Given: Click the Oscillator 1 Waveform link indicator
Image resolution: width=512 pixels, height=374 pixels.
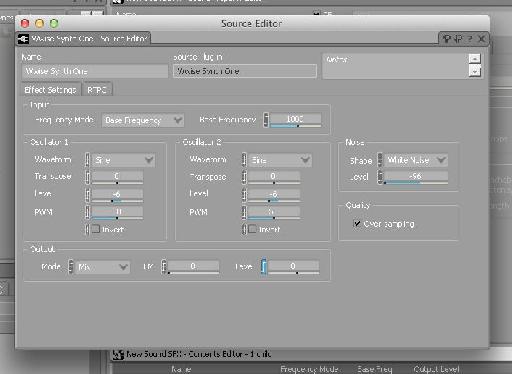Looking at the screenshot, I should tap(87, 160).
